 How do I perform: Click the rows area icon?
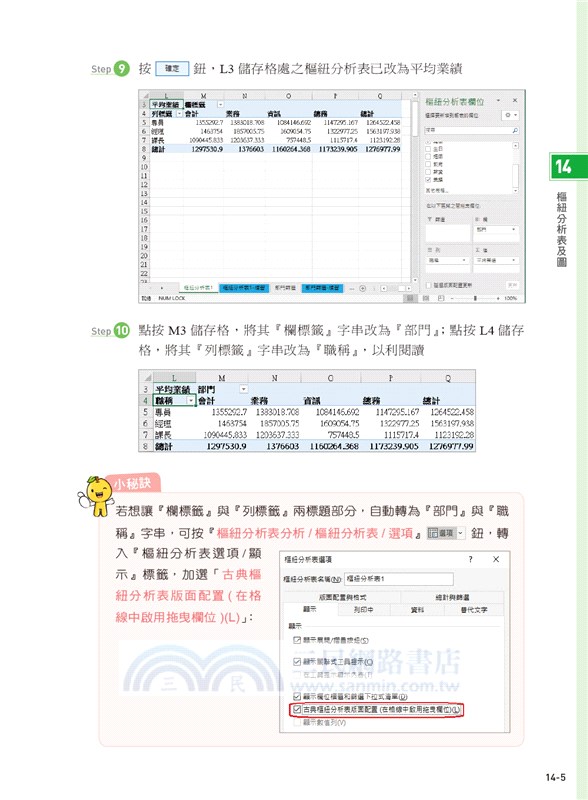click(x=430, y=250)
